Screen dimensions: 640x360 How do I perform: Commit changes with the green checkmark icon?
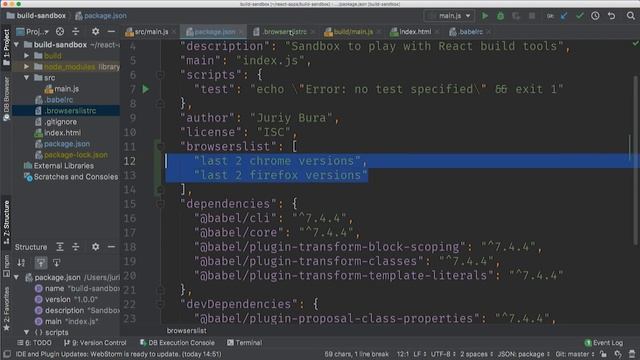tap(580, 16)
